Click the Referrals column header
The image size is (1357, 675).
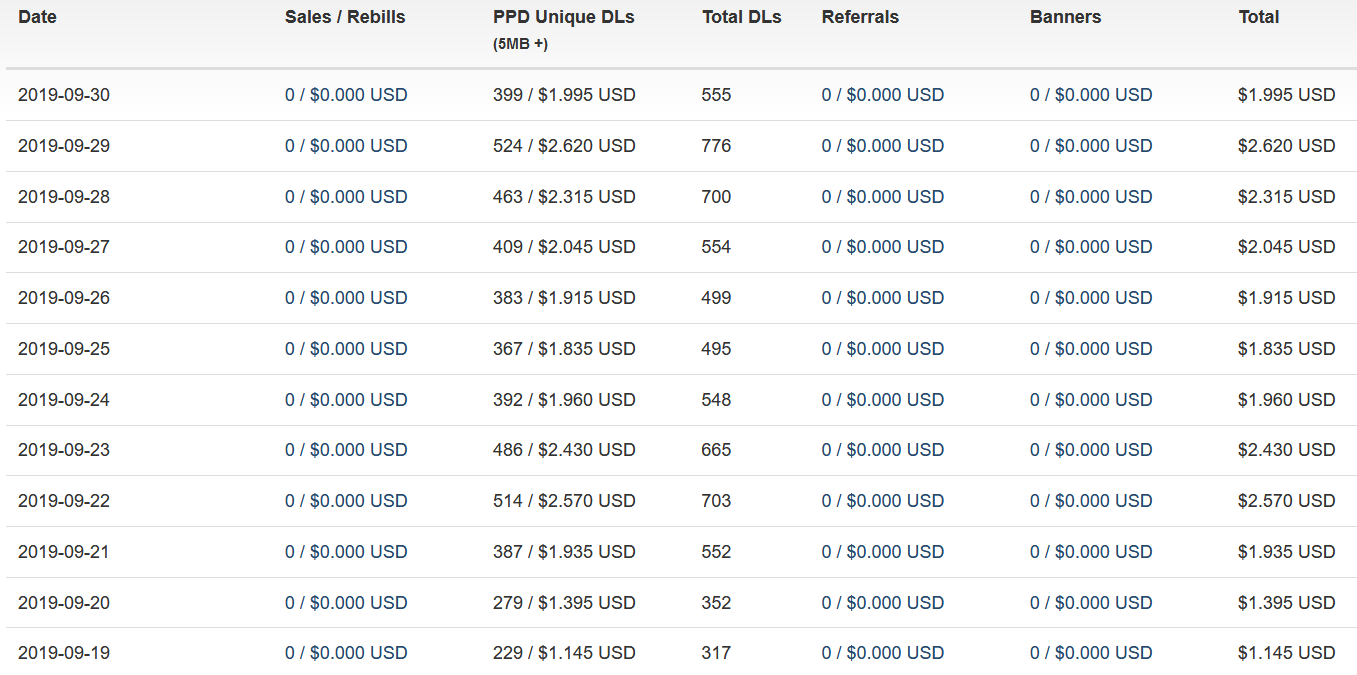860,17
